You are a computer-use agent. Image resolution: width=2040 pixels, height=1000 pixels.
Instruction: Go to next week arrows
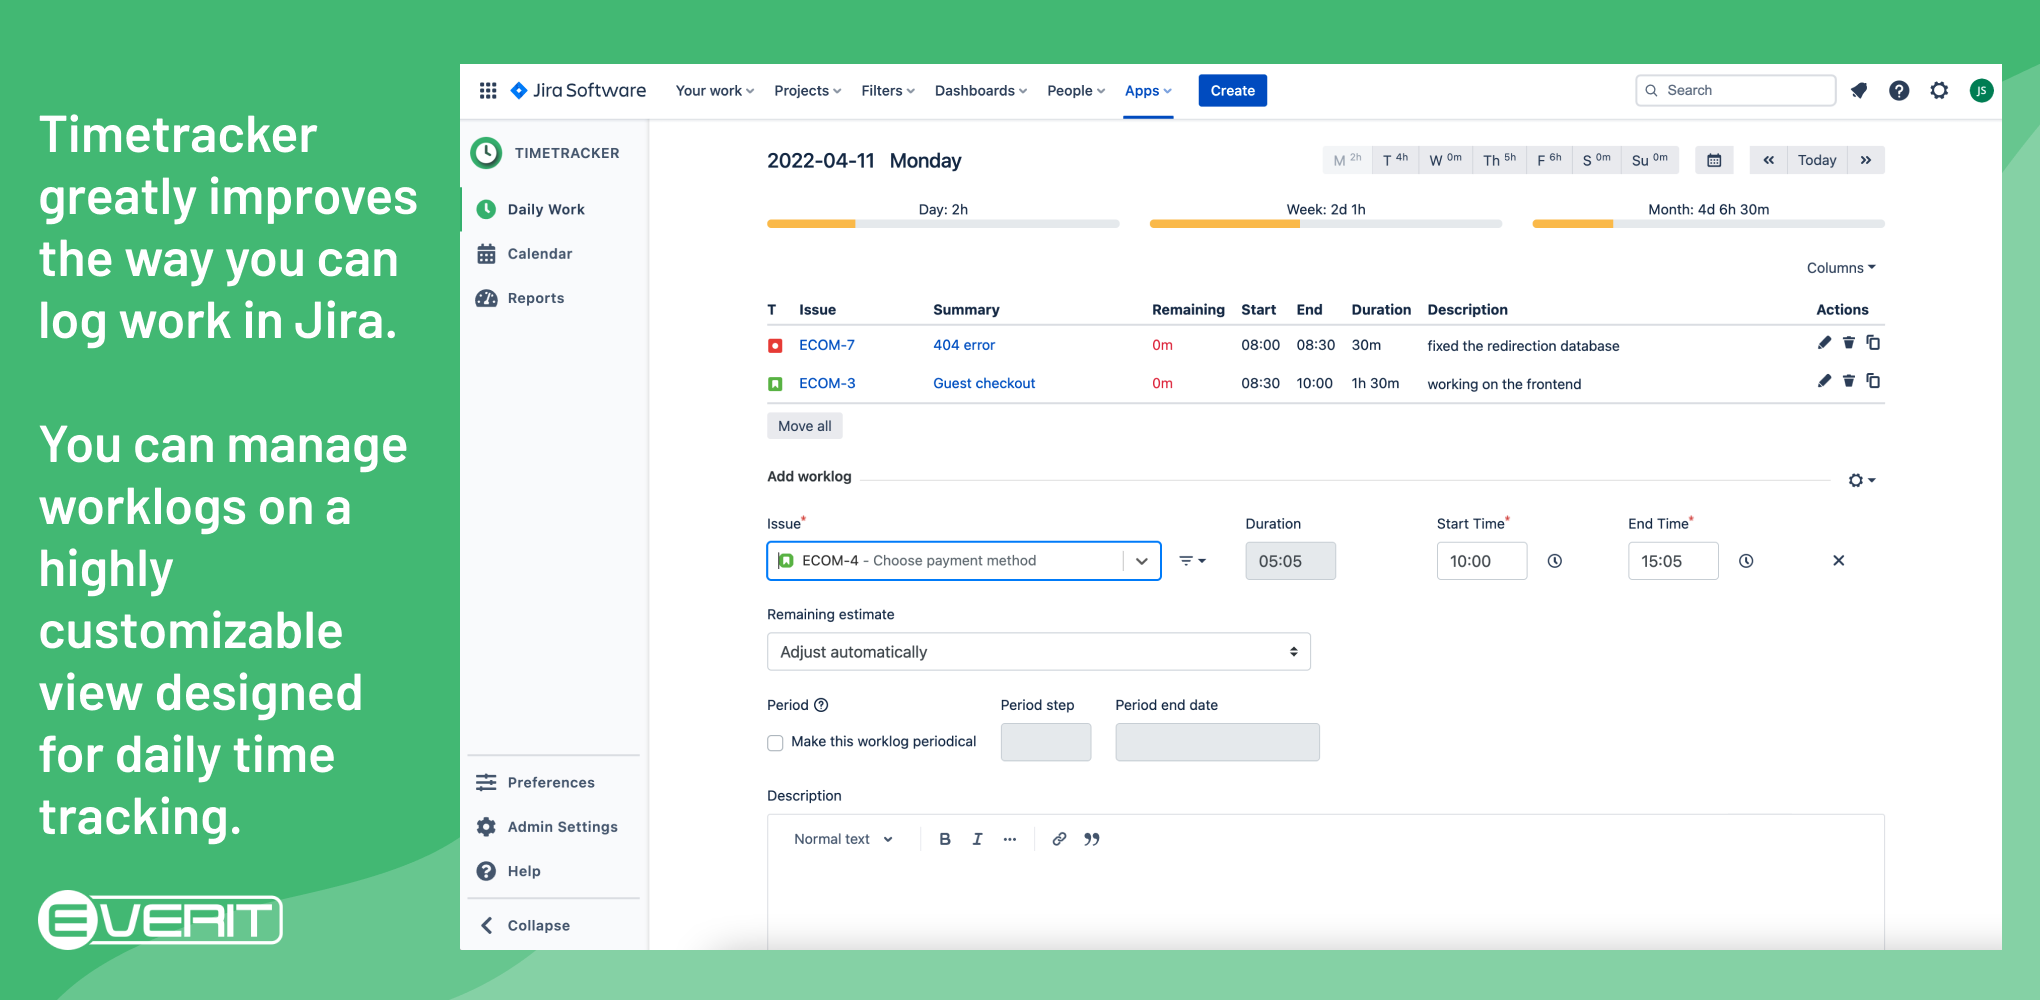pyautogui.click(x=1866, y=160)
